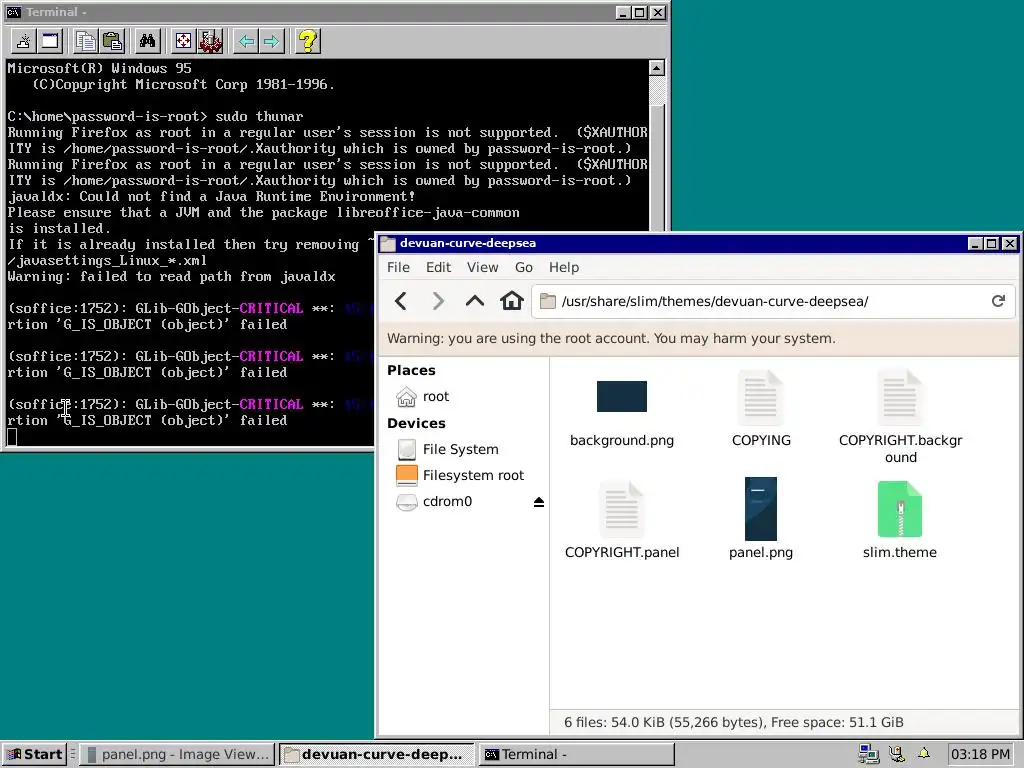The width and height of the screenshot is (1024, 768).
Task: Minimize the Terminal window
Action: (x=623, y=12)
